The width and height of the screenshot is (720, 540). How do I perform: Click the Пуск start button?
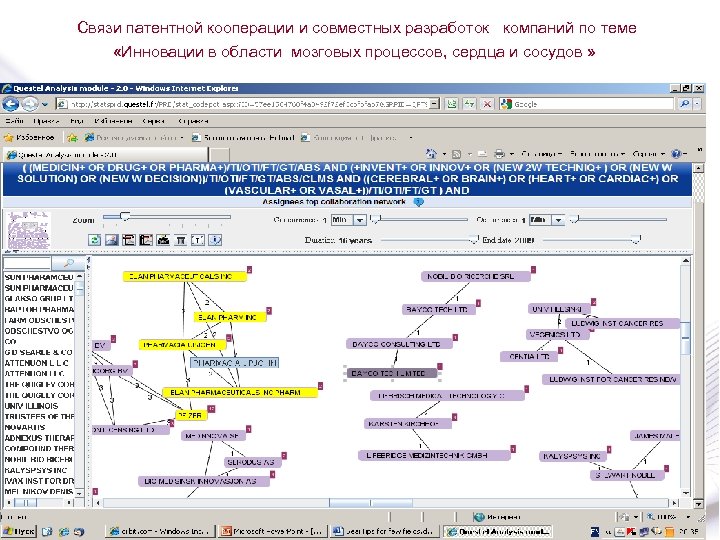coord(18,531)
